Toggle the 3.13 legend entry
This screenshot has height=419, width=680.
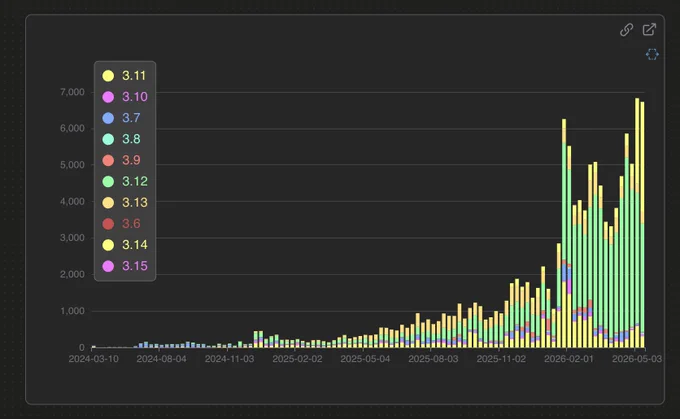(125, 203)
